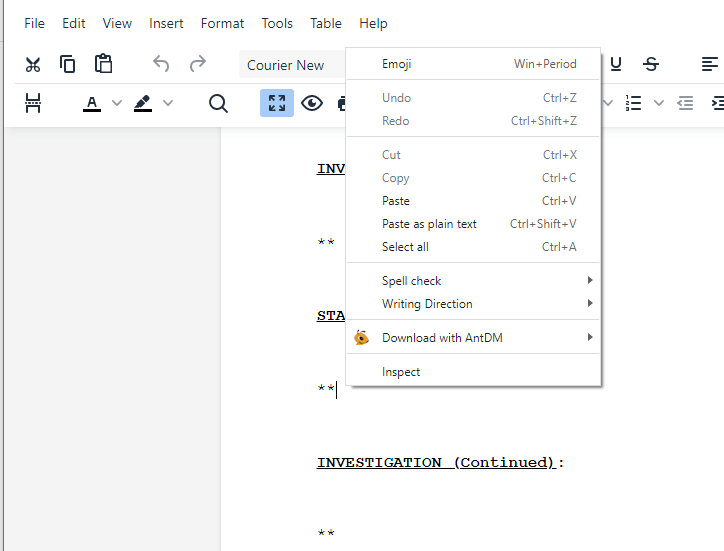This screenshot has width=724, height=551.
Task: Click the Redo arrow toolbar icon
Action: tap(198, 64)
